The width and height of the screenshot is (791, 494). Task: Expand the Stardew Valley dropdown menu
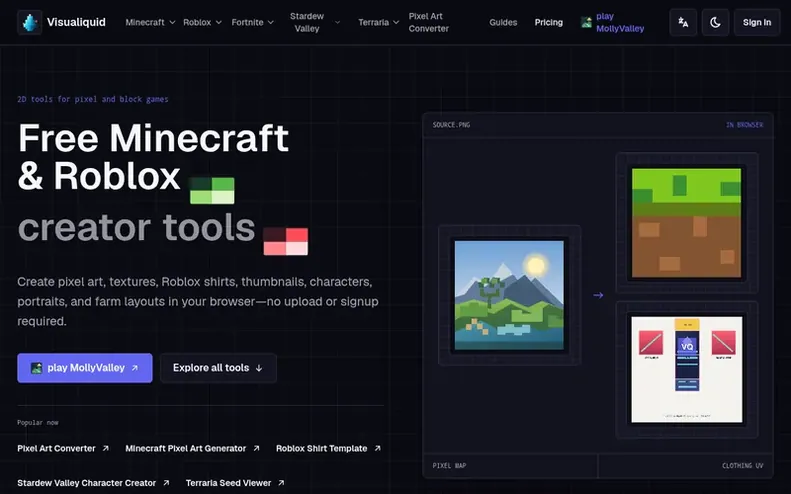(315, 22)
